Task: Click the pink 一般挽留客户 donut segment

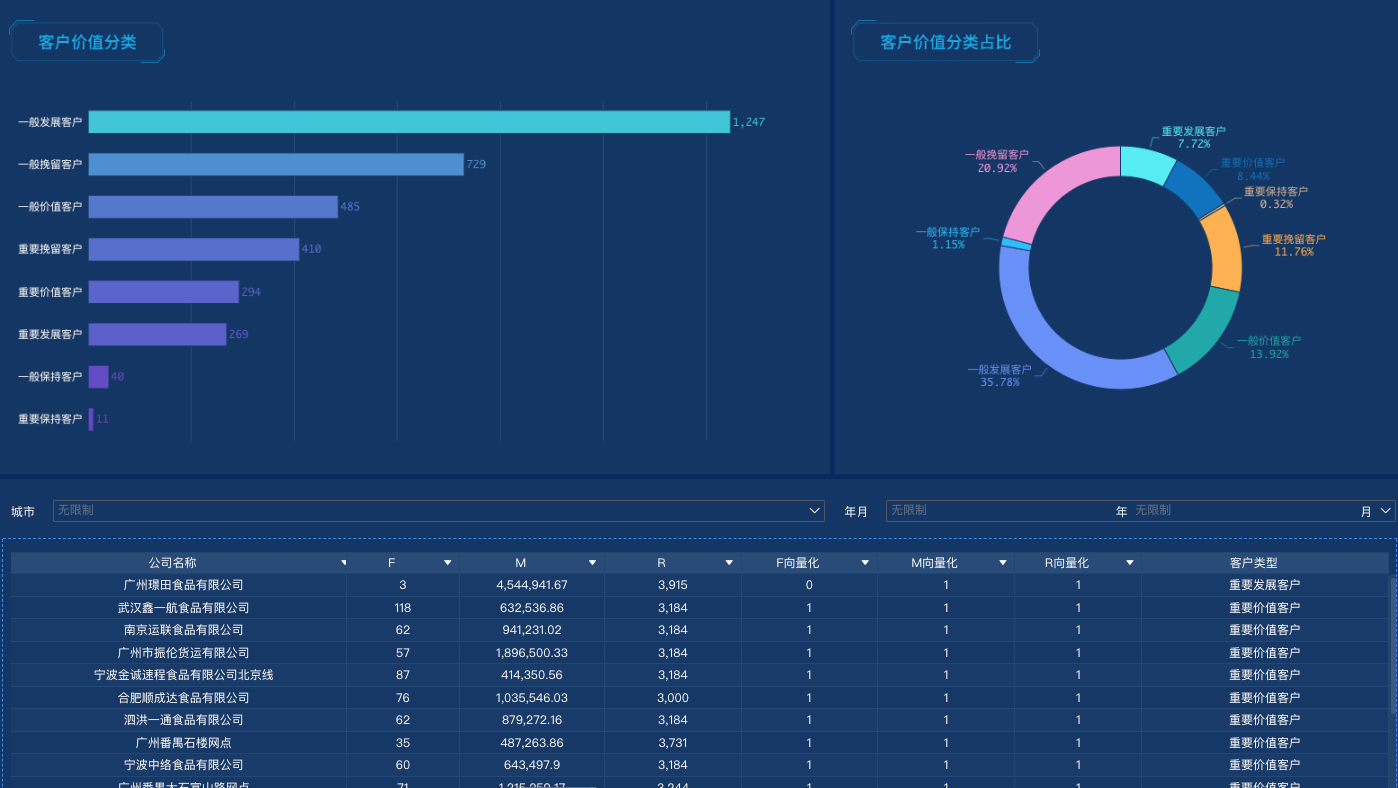Action: [1054, 184]
